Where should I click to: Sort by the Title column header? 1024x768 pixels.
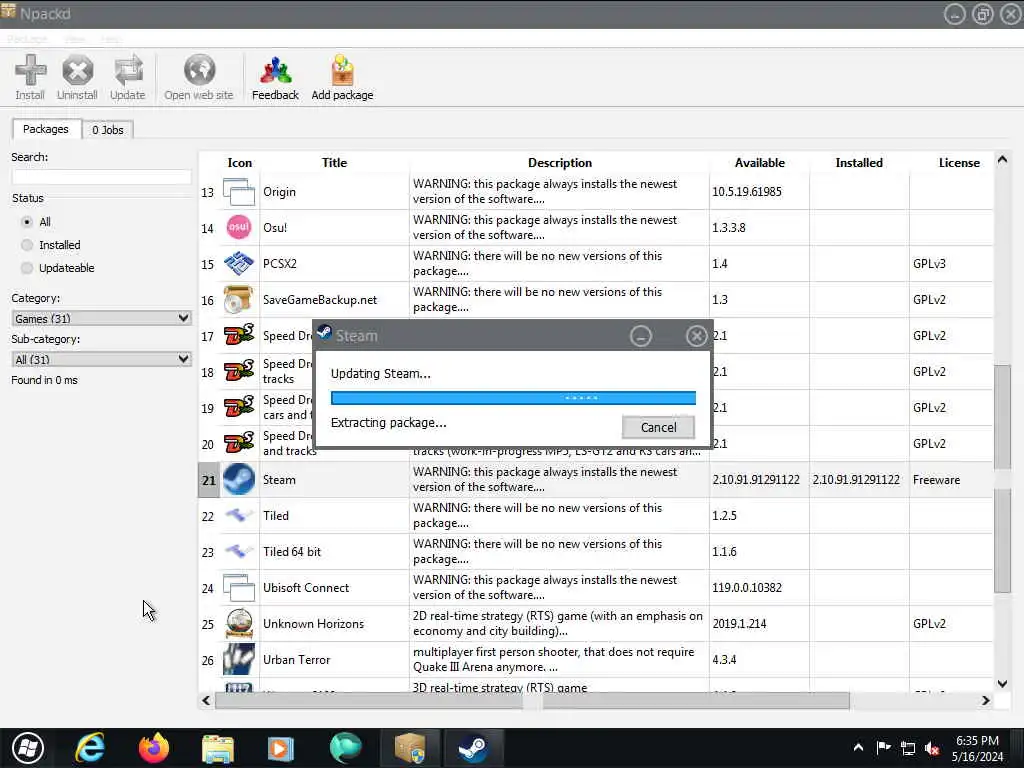pos(334,163)
